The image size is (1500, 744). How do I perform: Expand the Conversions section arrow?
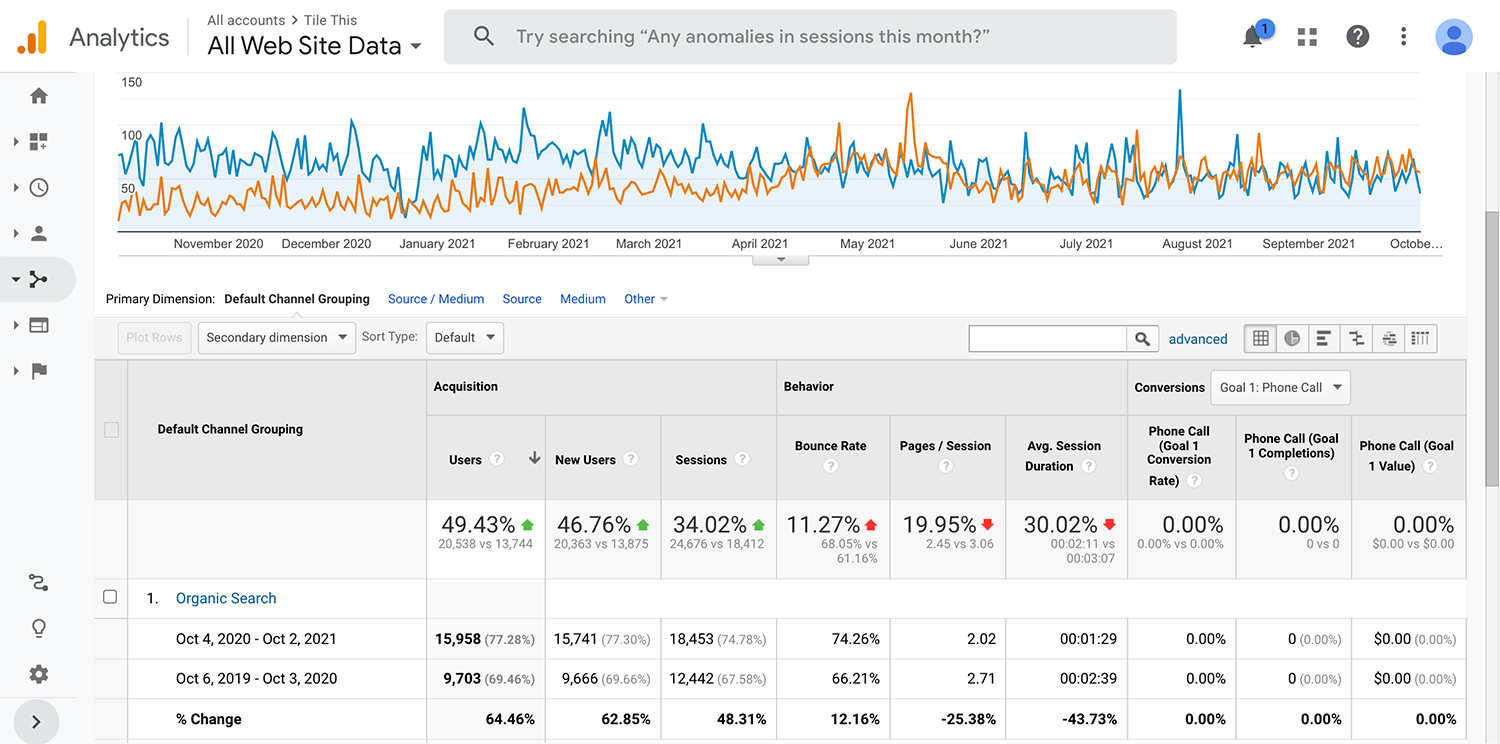pyautogui.click(x=16, y=371)
